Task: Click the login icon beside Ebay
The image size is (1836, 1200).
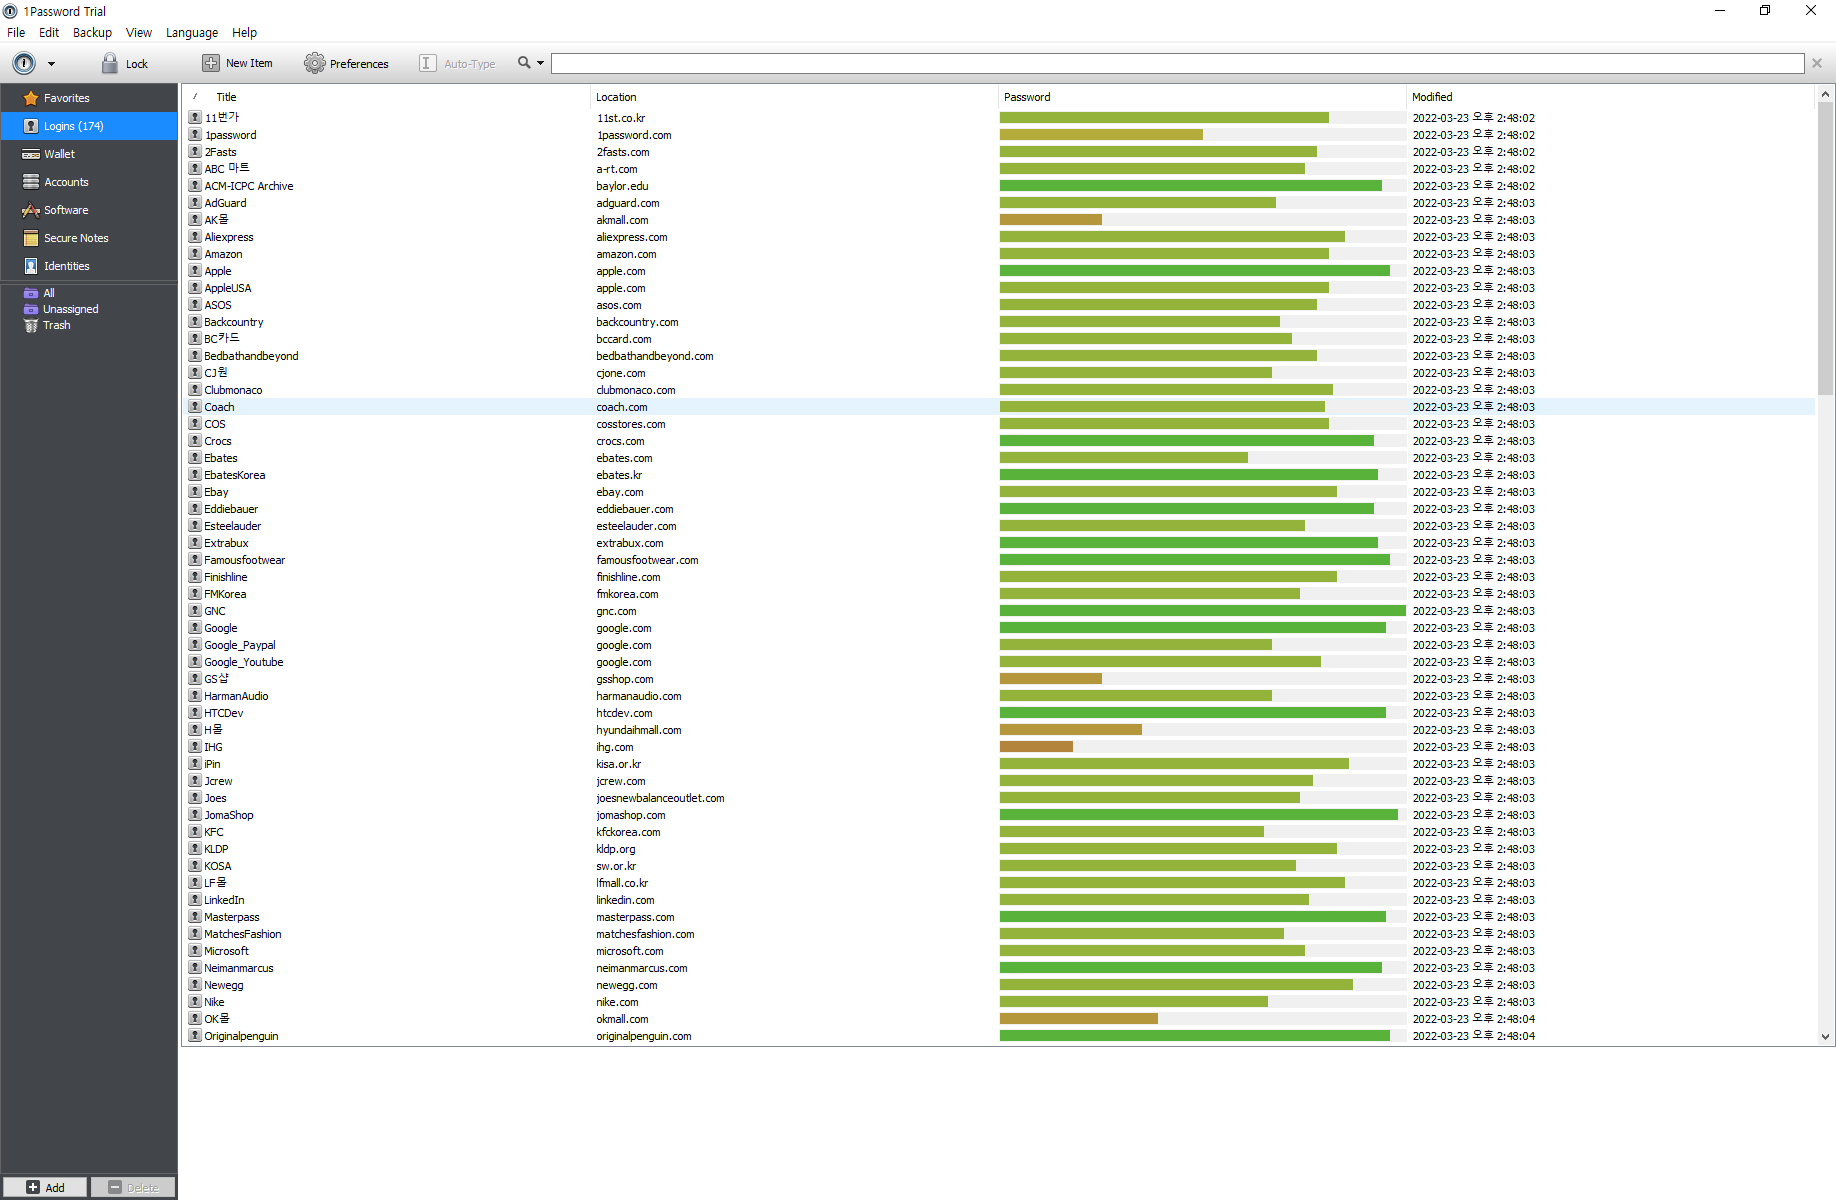Action: pos(195,492)
